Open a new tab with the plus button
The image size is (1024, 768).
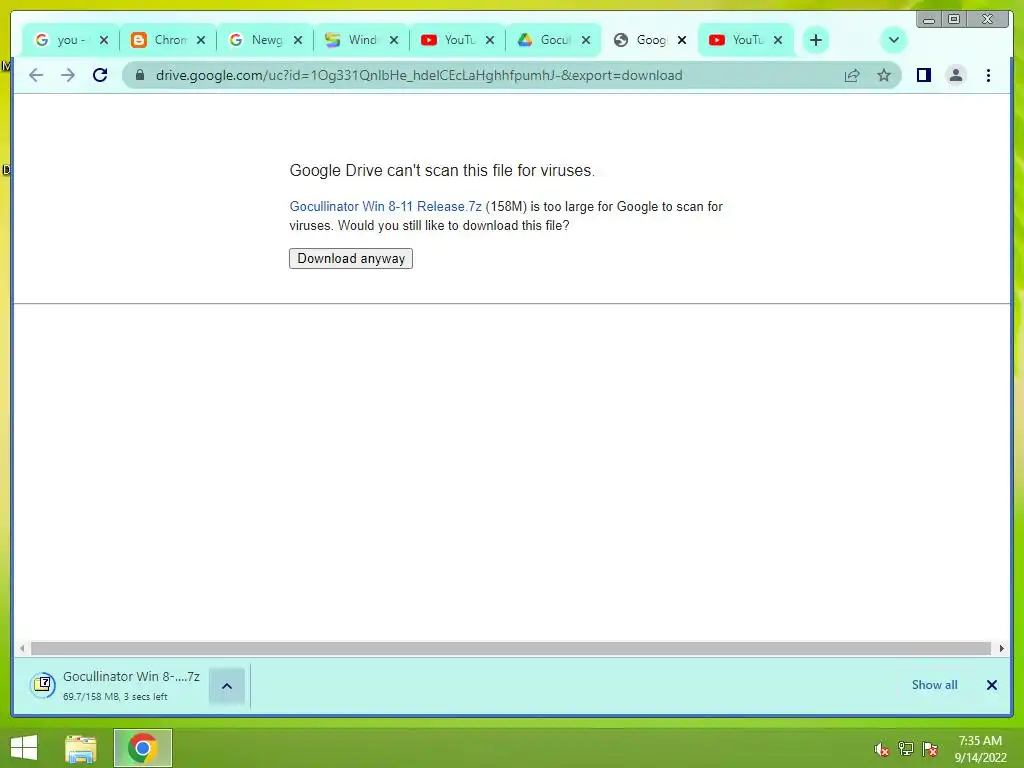(x=816, y=40)
